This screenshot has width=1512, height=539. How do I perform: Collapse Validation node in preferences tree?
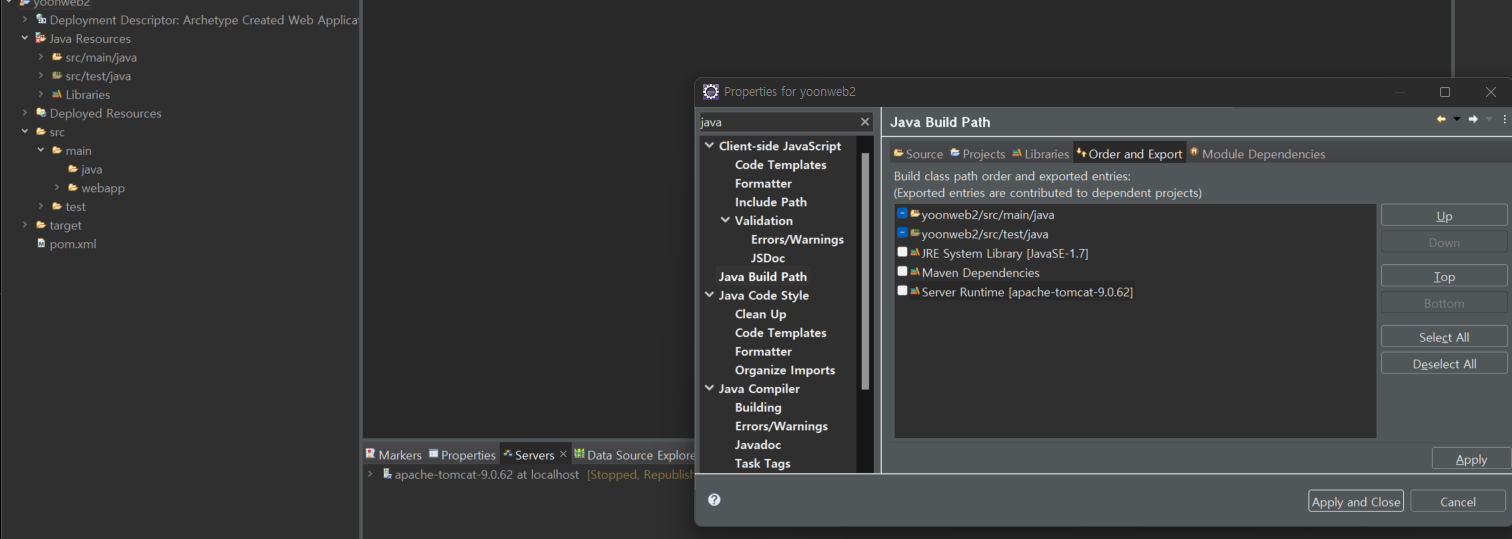click(725, 220)
